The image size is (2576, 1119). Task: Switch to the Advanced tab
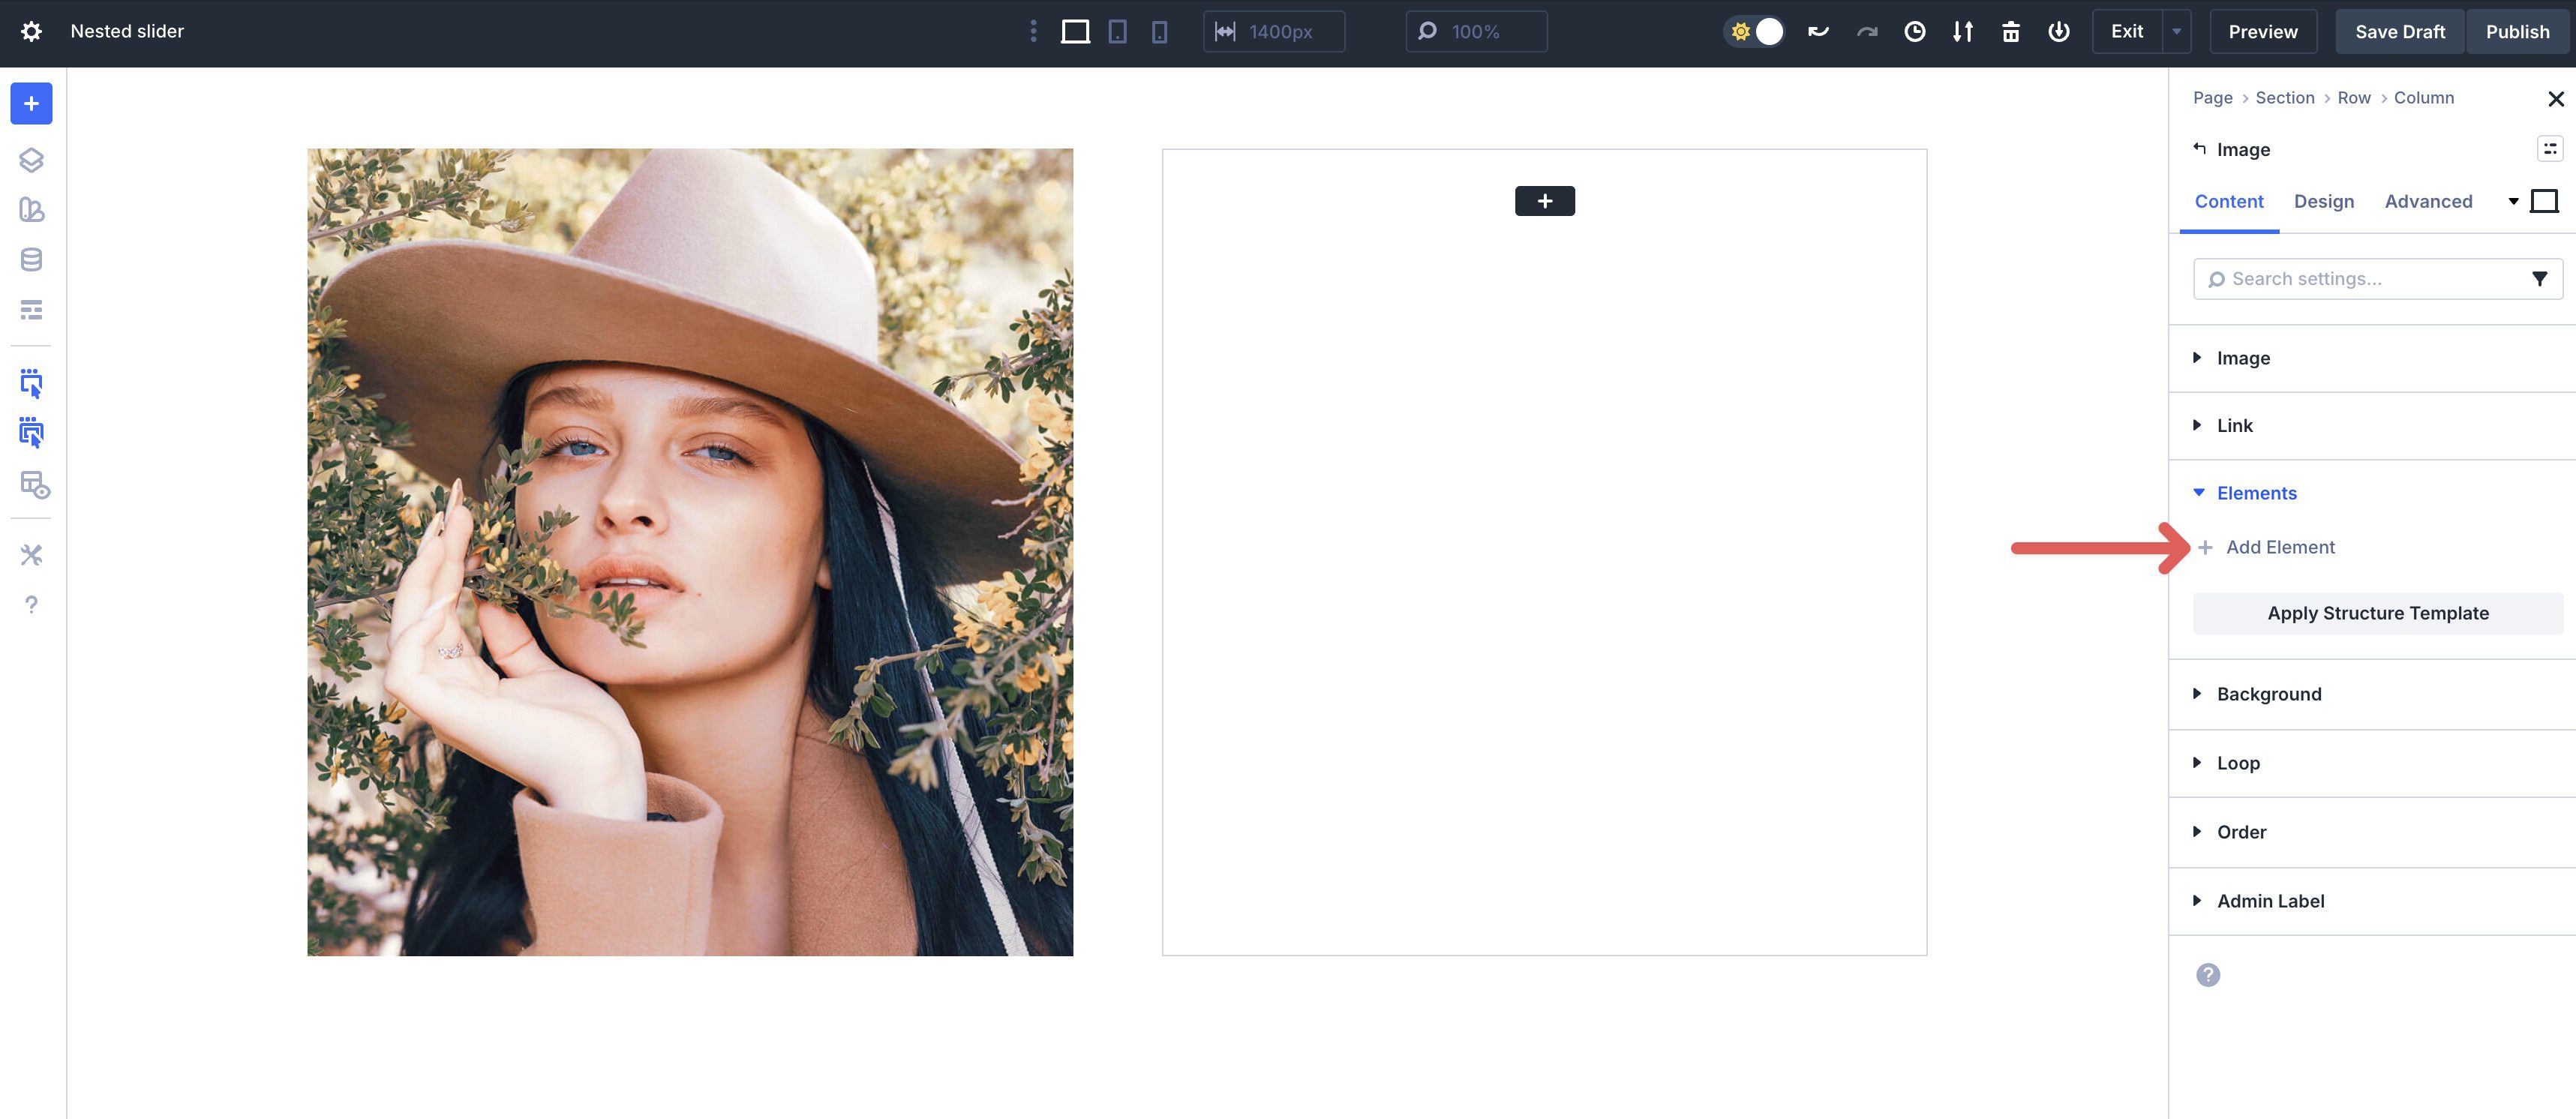pyautogui.click(x=2428, y=201)
